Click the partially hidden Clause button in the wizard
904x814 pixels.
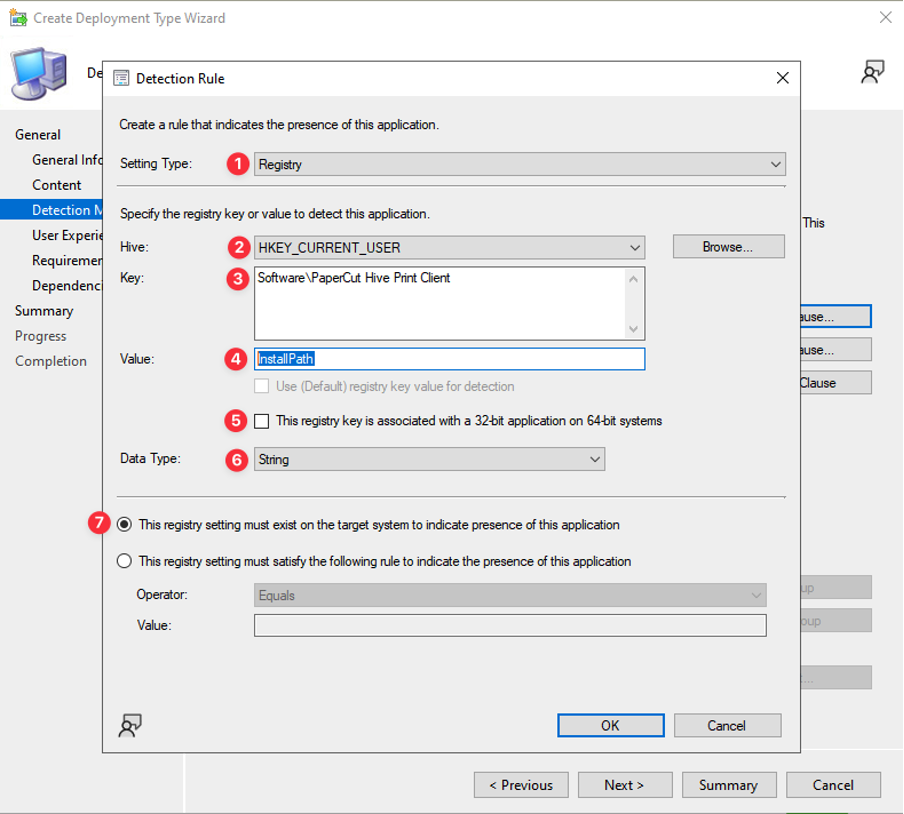click(835, 383)
